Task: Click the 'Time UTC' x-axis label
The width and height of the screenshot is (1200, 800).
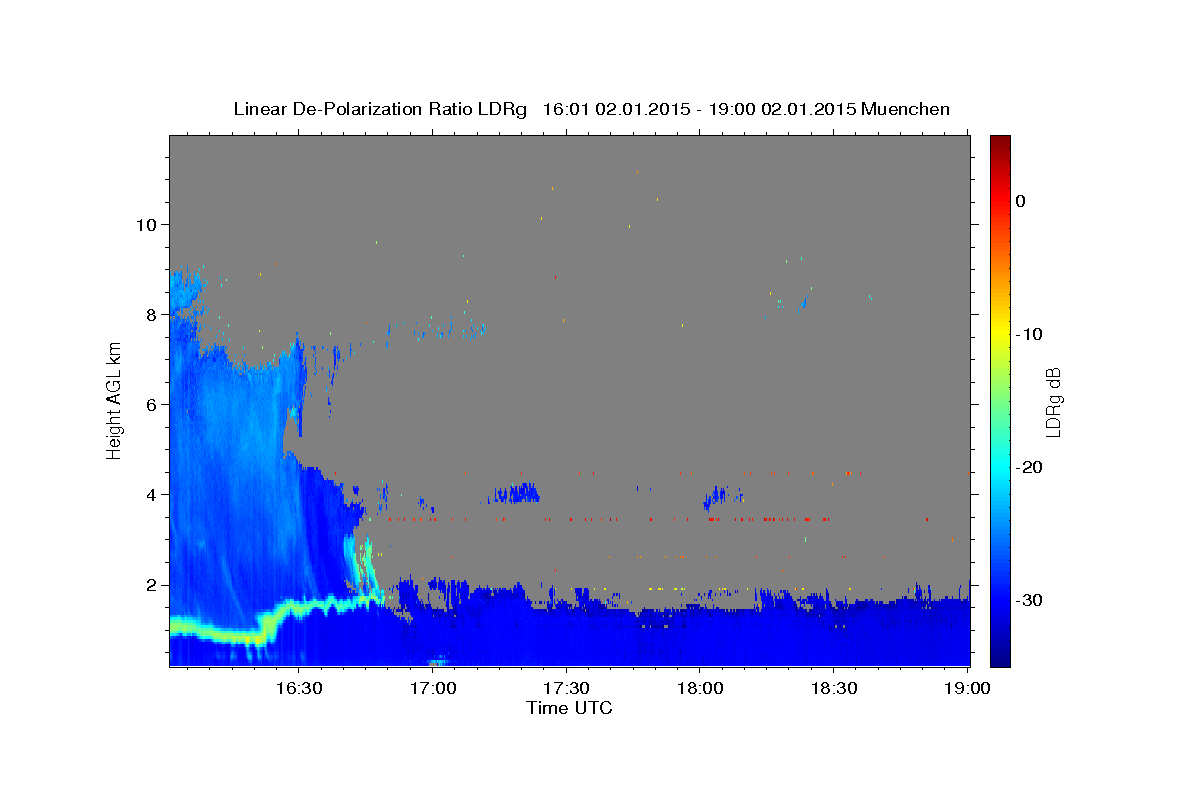Action: [x=569, y=708]
